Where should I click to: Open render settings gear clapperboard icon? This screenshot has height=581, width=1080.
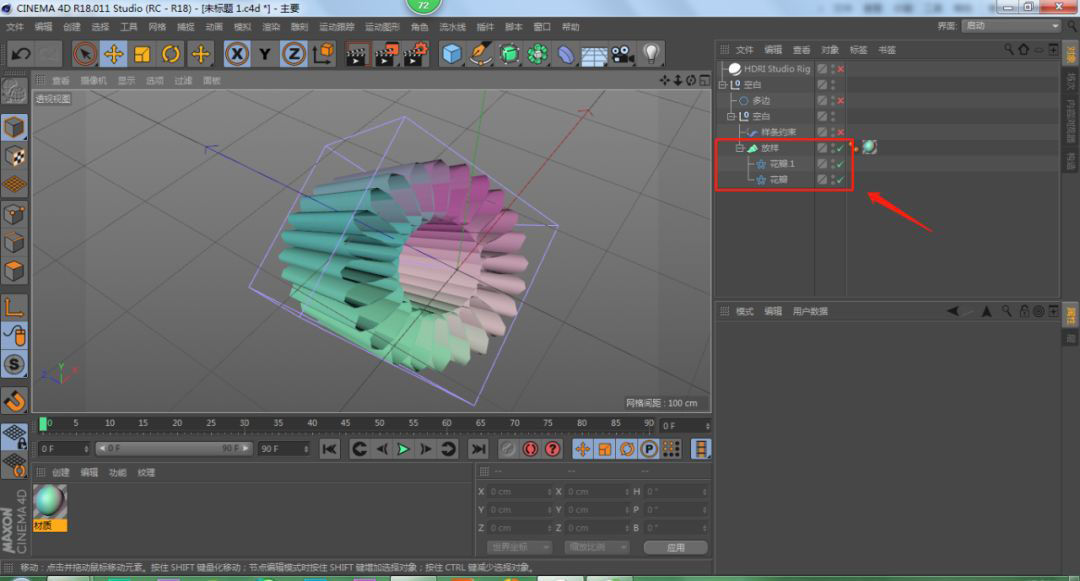[x=415, y=54]
